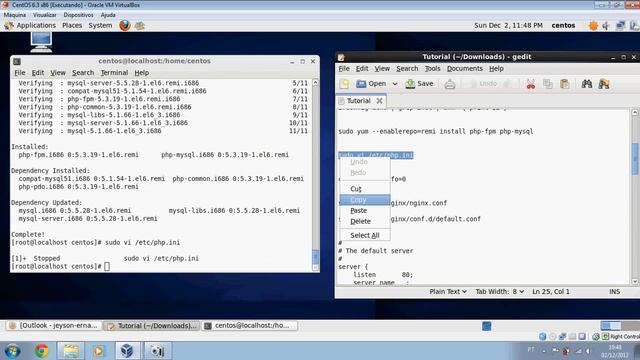Click gedit vertical scrollbar
The height and width of the screenshot is (360, 640).
635,159
